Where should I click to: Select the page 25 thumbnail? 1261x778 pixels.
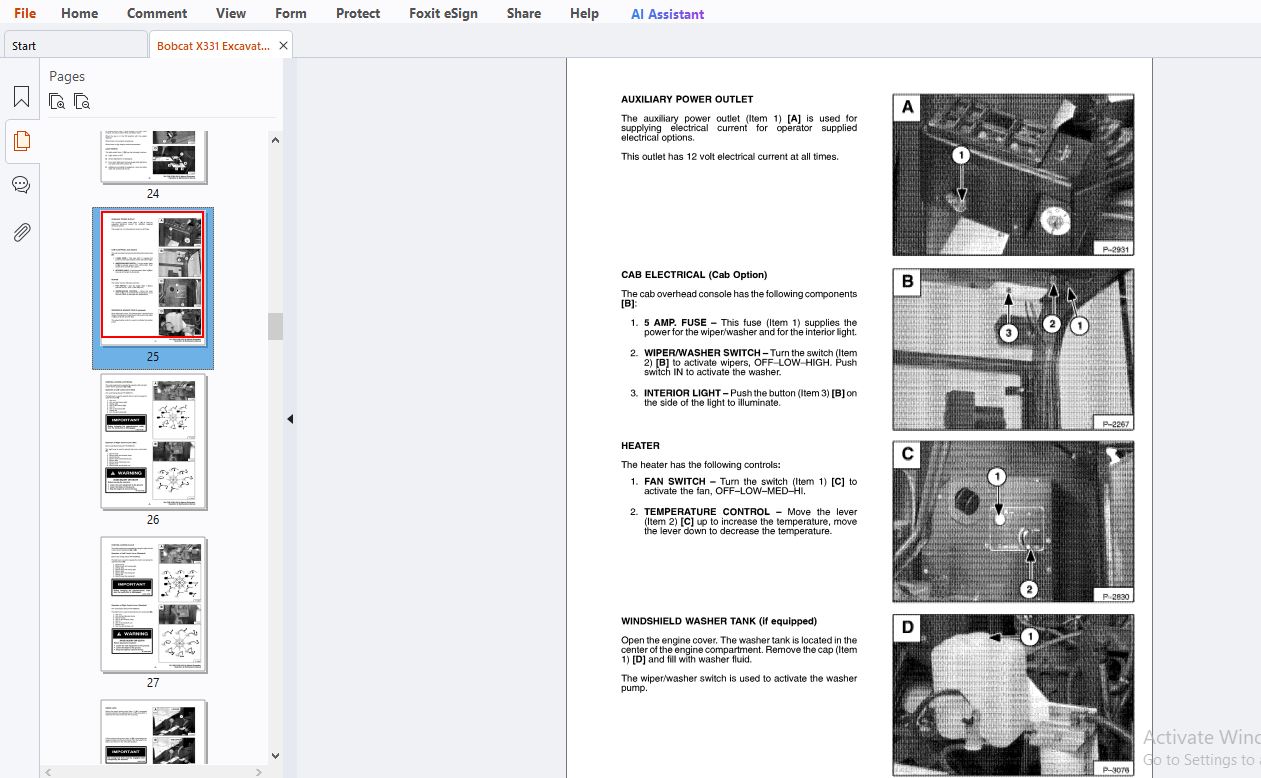coord(153,278)
